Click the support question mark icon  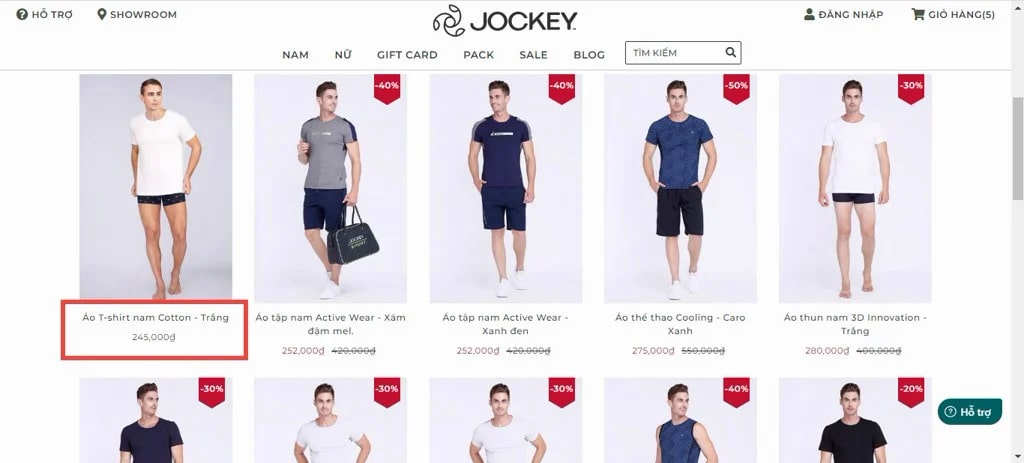coord(22,14)
